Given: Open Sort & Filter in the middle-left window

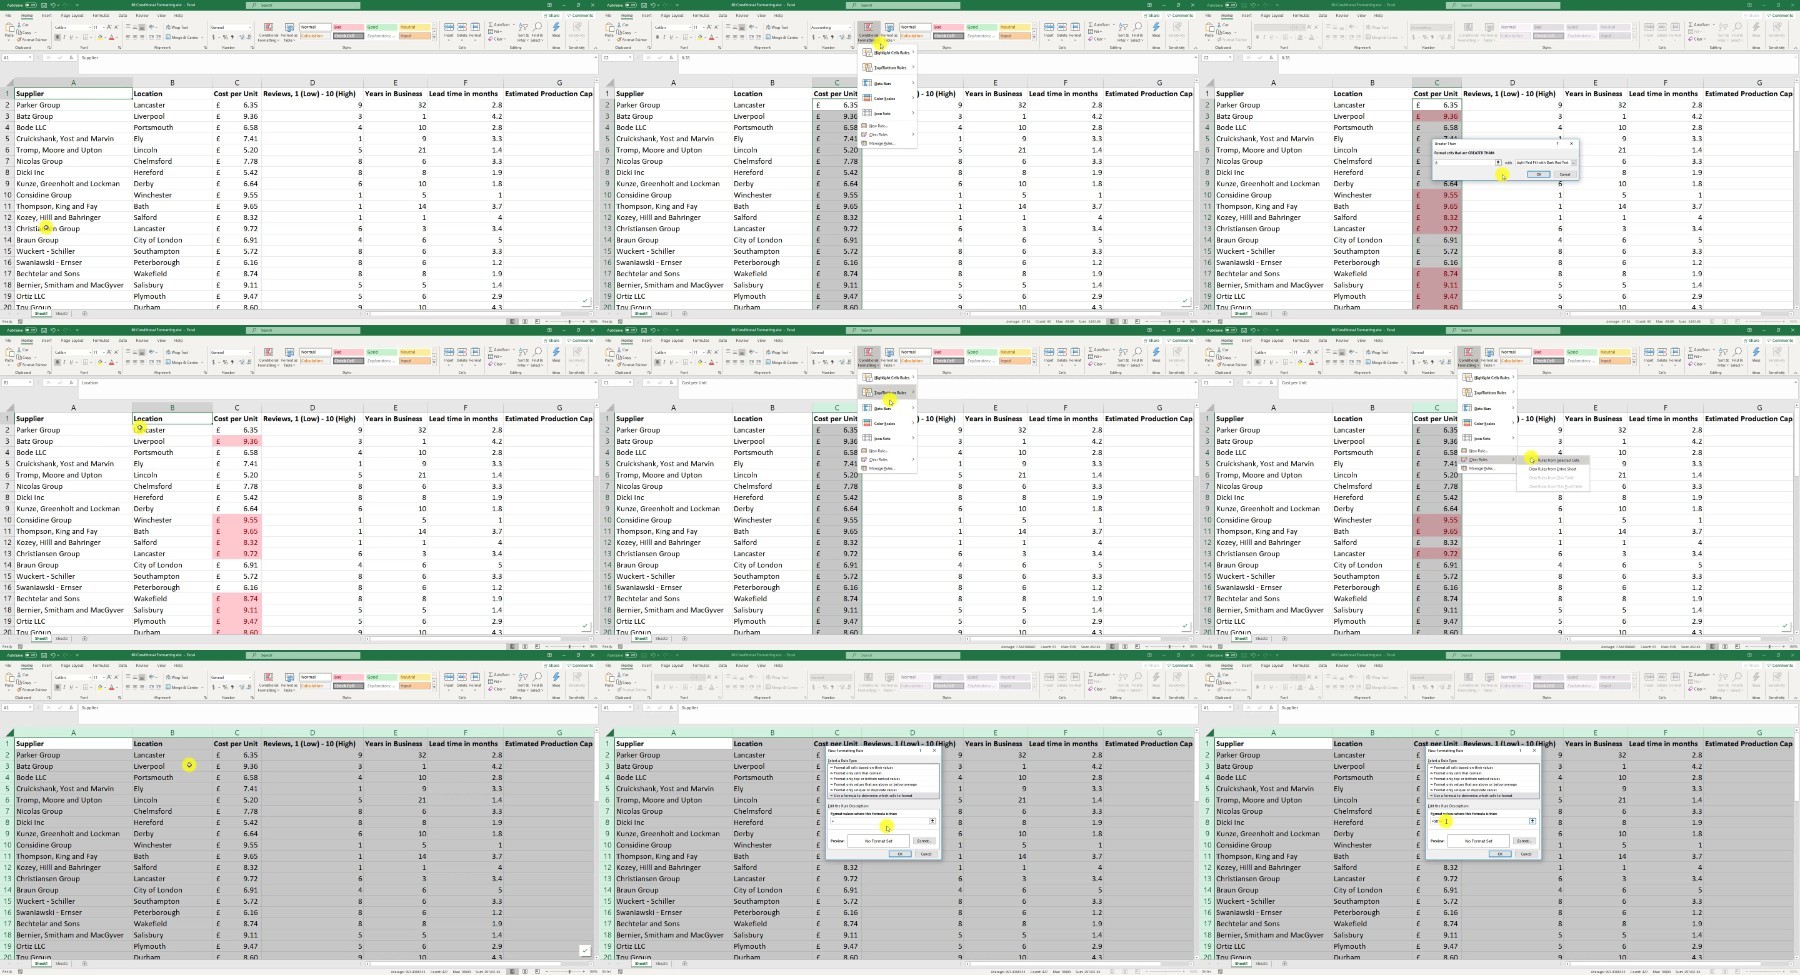Looking at the screenshot, I should coord(523,357).
